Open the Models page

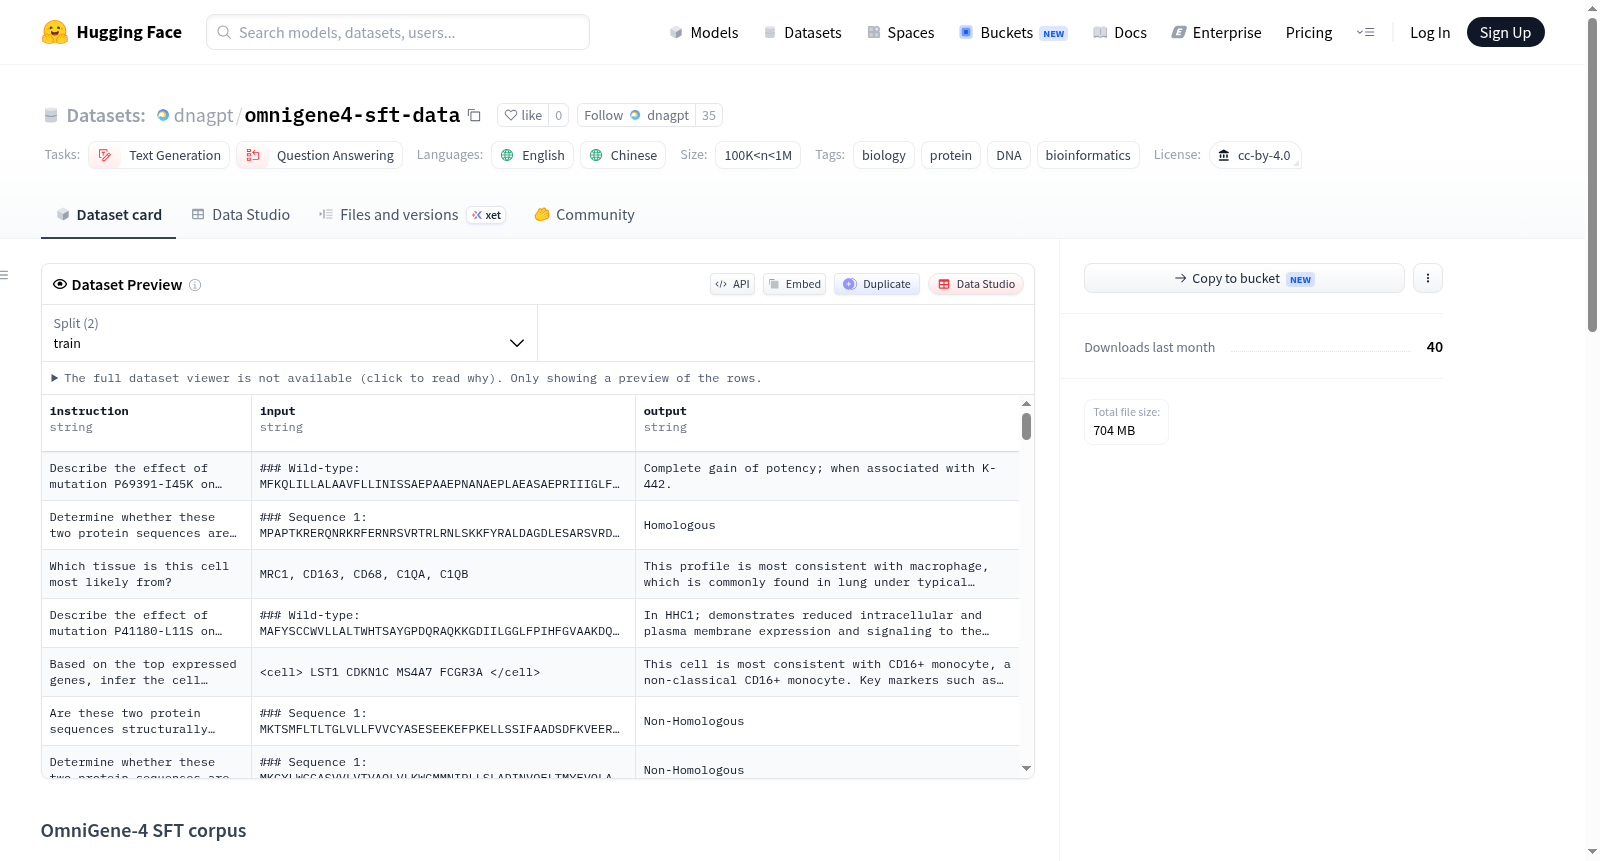(x=704, y=32)
